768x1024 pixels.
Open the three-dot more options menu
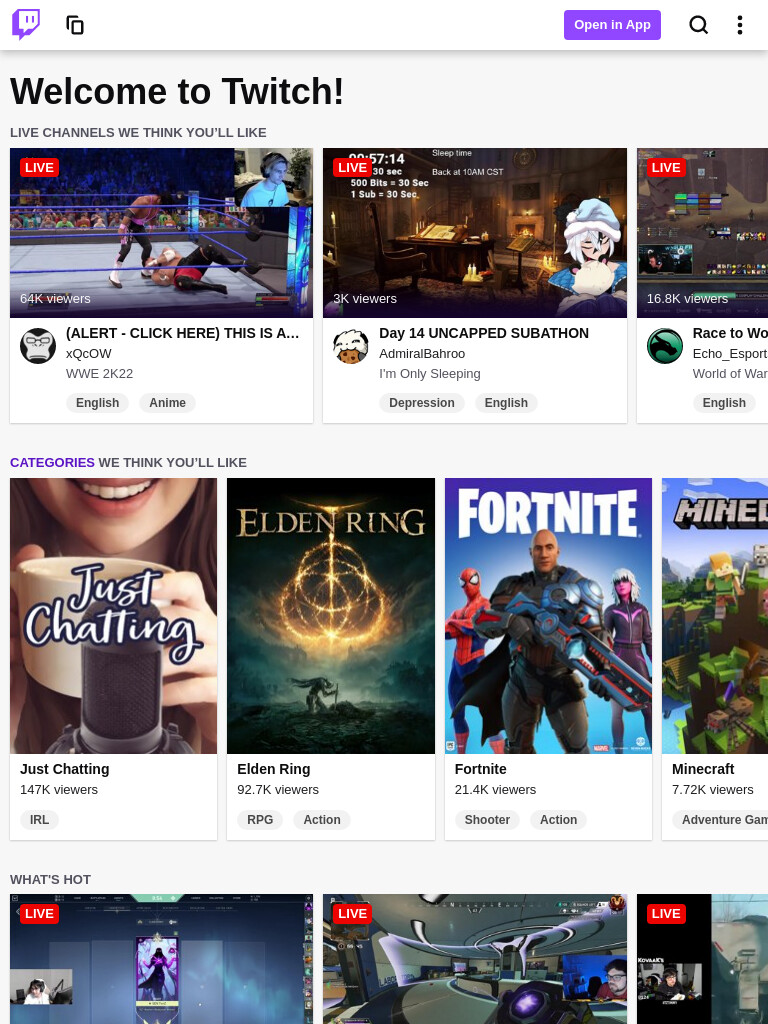click(739, 25)
